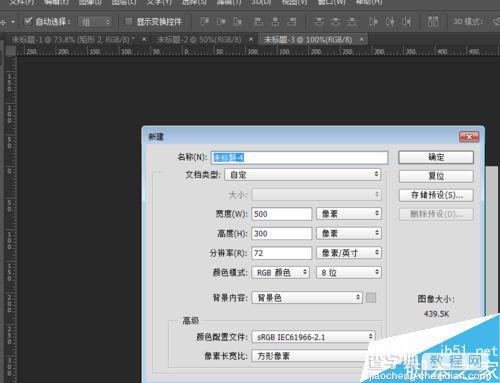Click the 确定 button

click(436, 157)
